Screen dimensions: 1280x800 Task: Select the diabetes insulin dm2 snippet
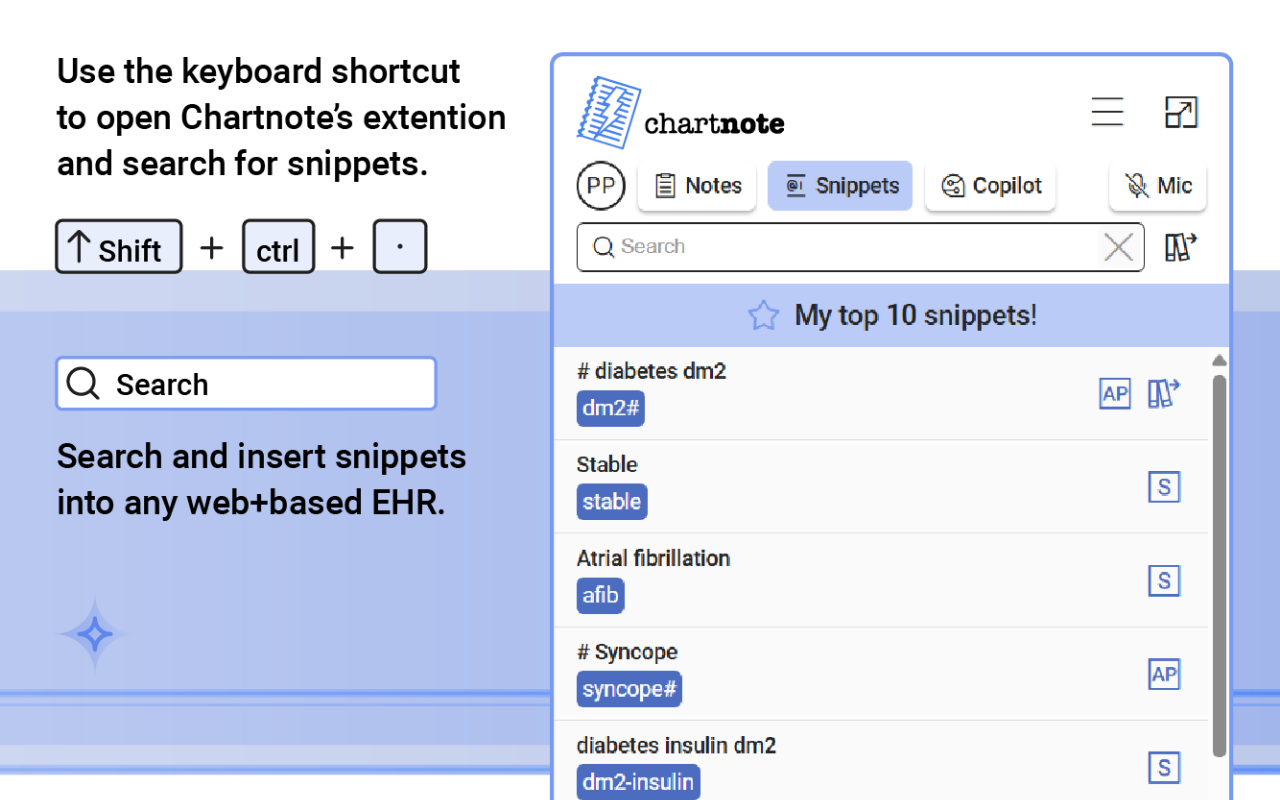point(676,746)
